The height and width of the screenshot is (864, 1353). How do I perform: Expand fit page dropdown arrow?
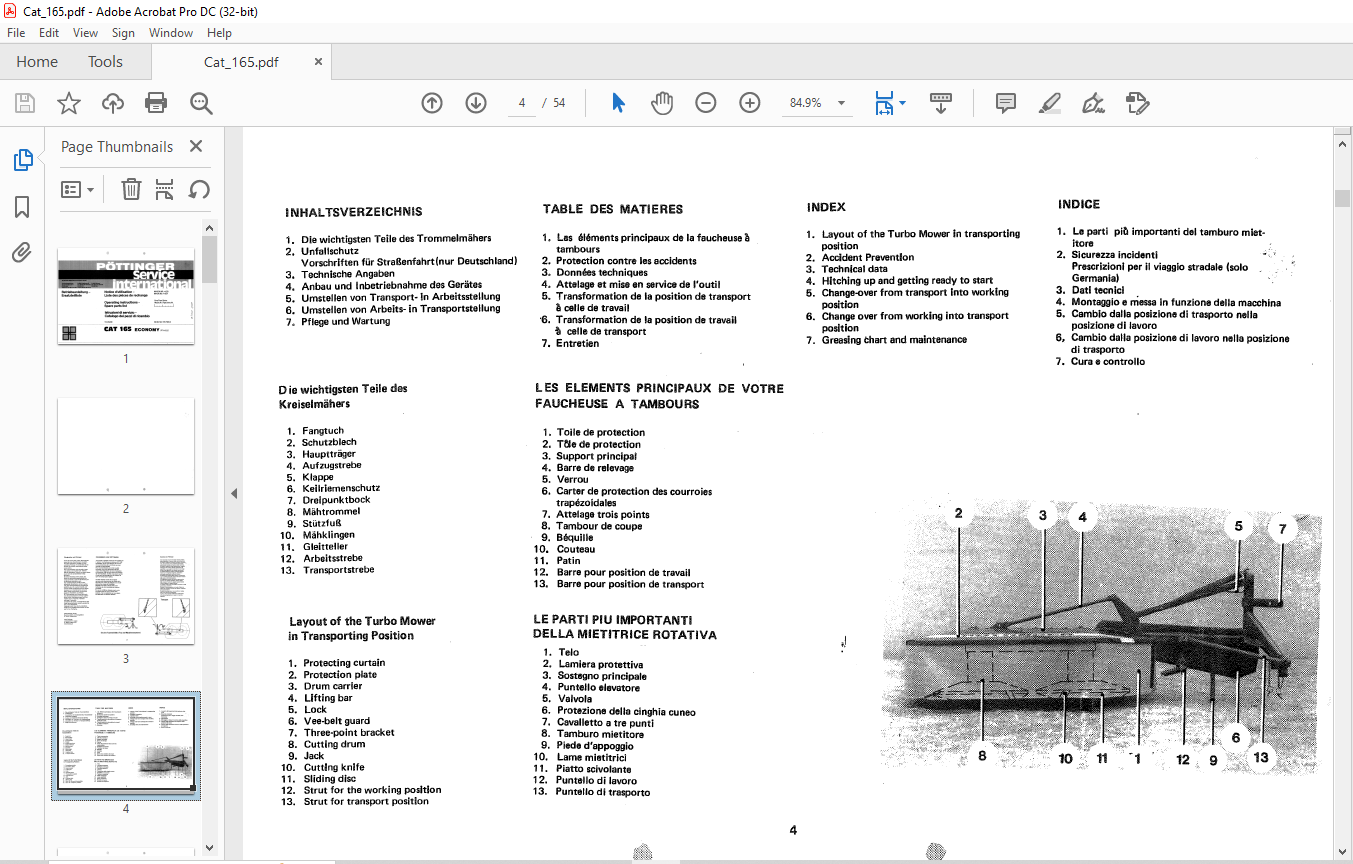pyautogui.click(x=902, y=103)
